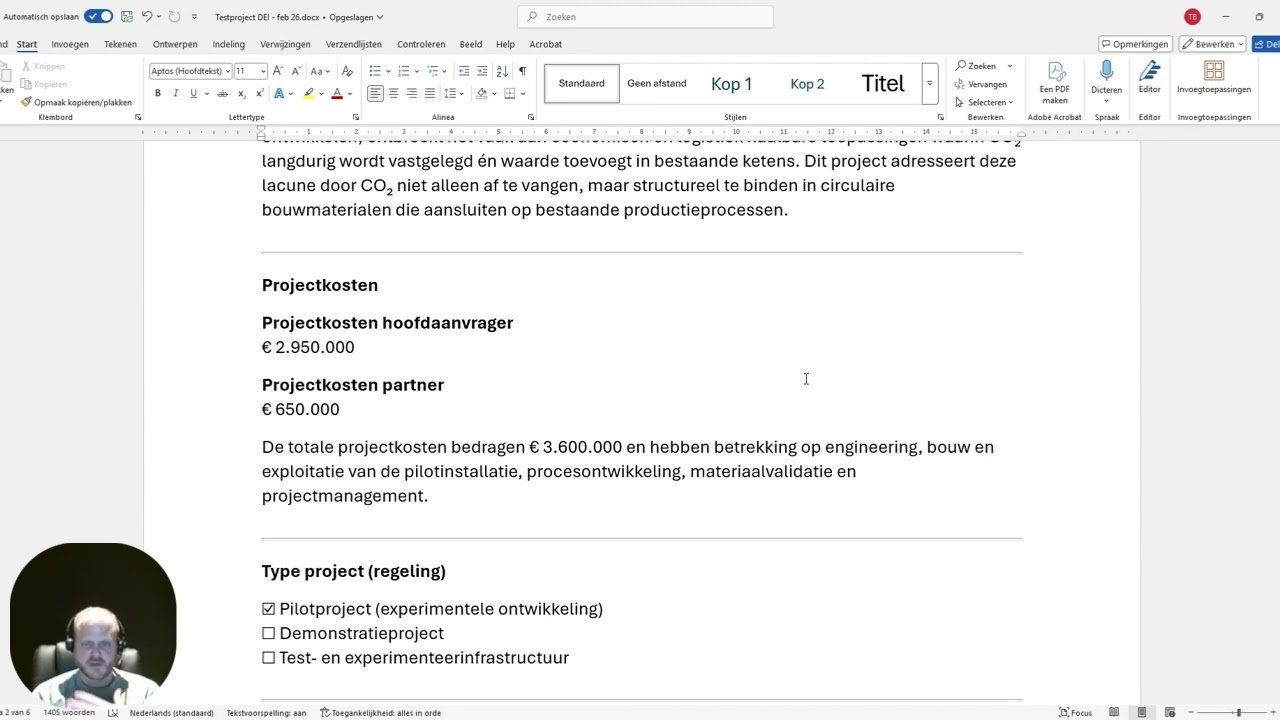Increase the paragraph indent

point(482,71)
